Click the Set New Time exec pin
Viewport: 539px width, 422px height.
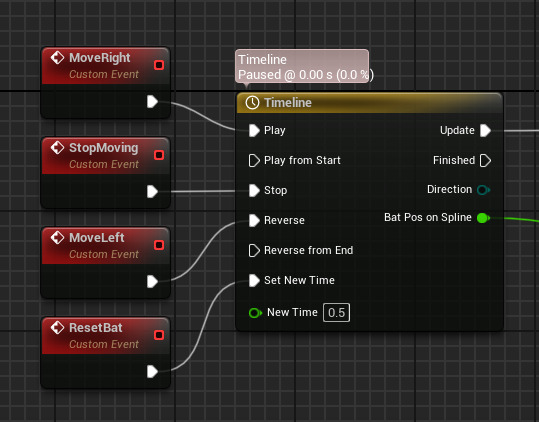pos(254,280)
